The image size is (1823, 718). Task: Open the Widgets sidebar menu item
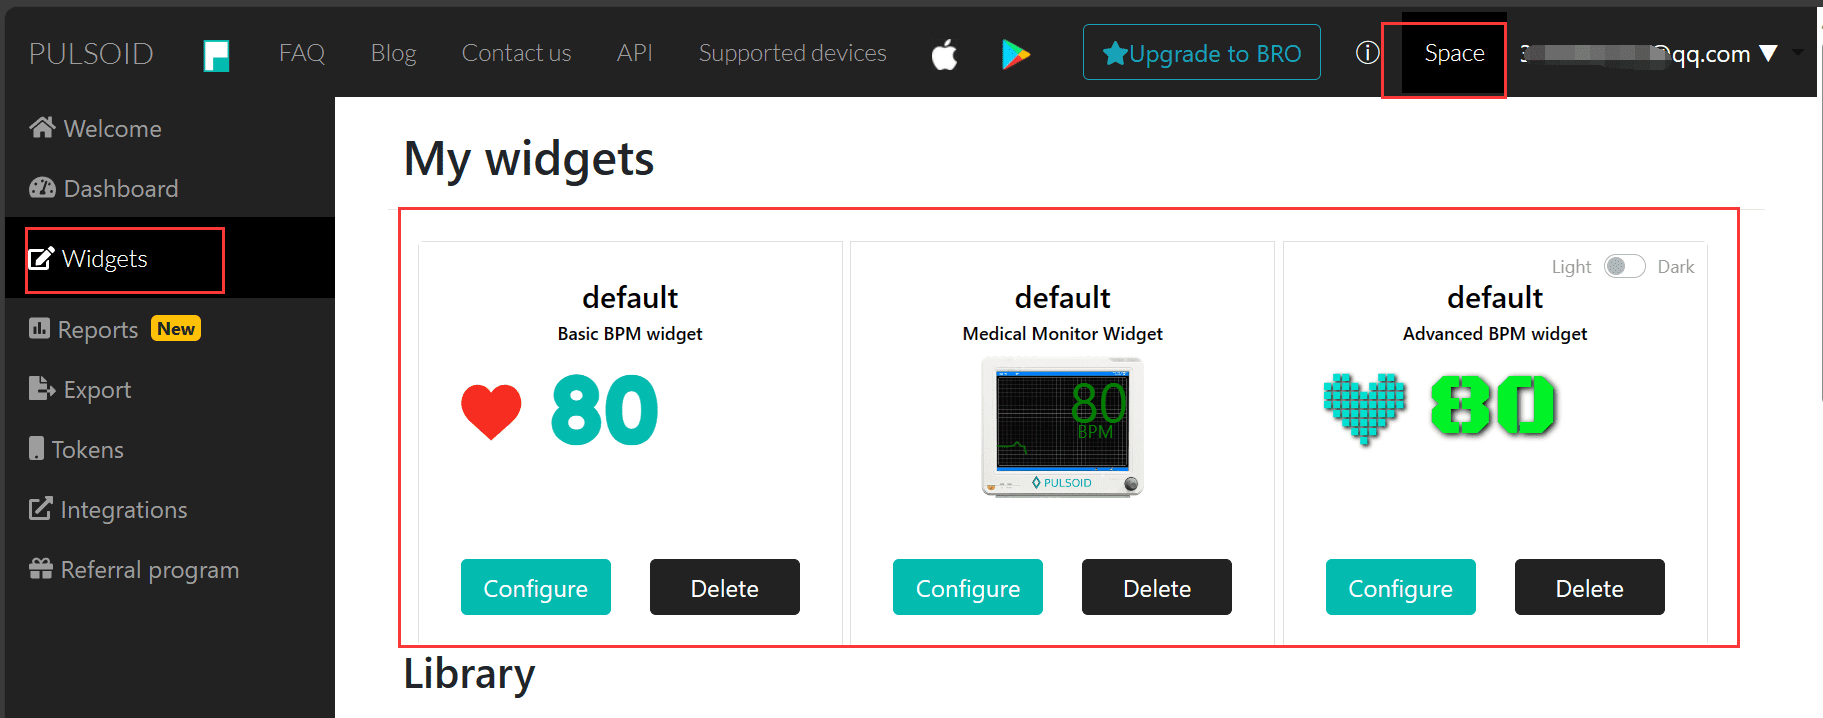click(x=105, y=259)
